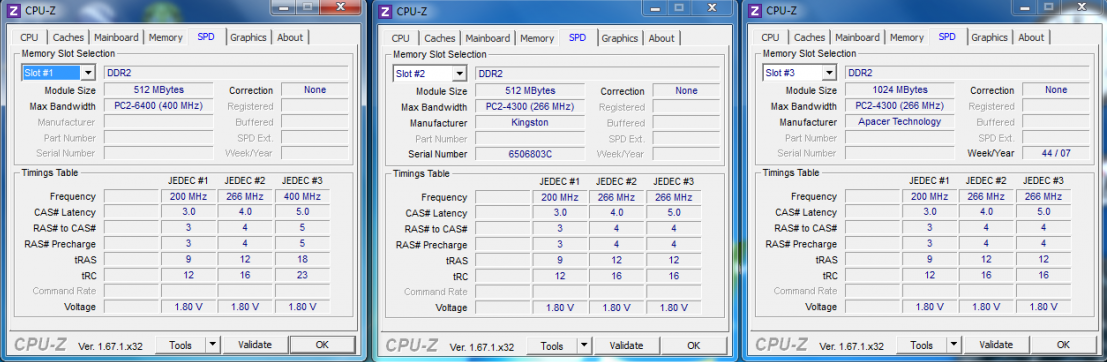Switch to CPU tab in first window
The image size is (1107, 362).
[30, 37]
